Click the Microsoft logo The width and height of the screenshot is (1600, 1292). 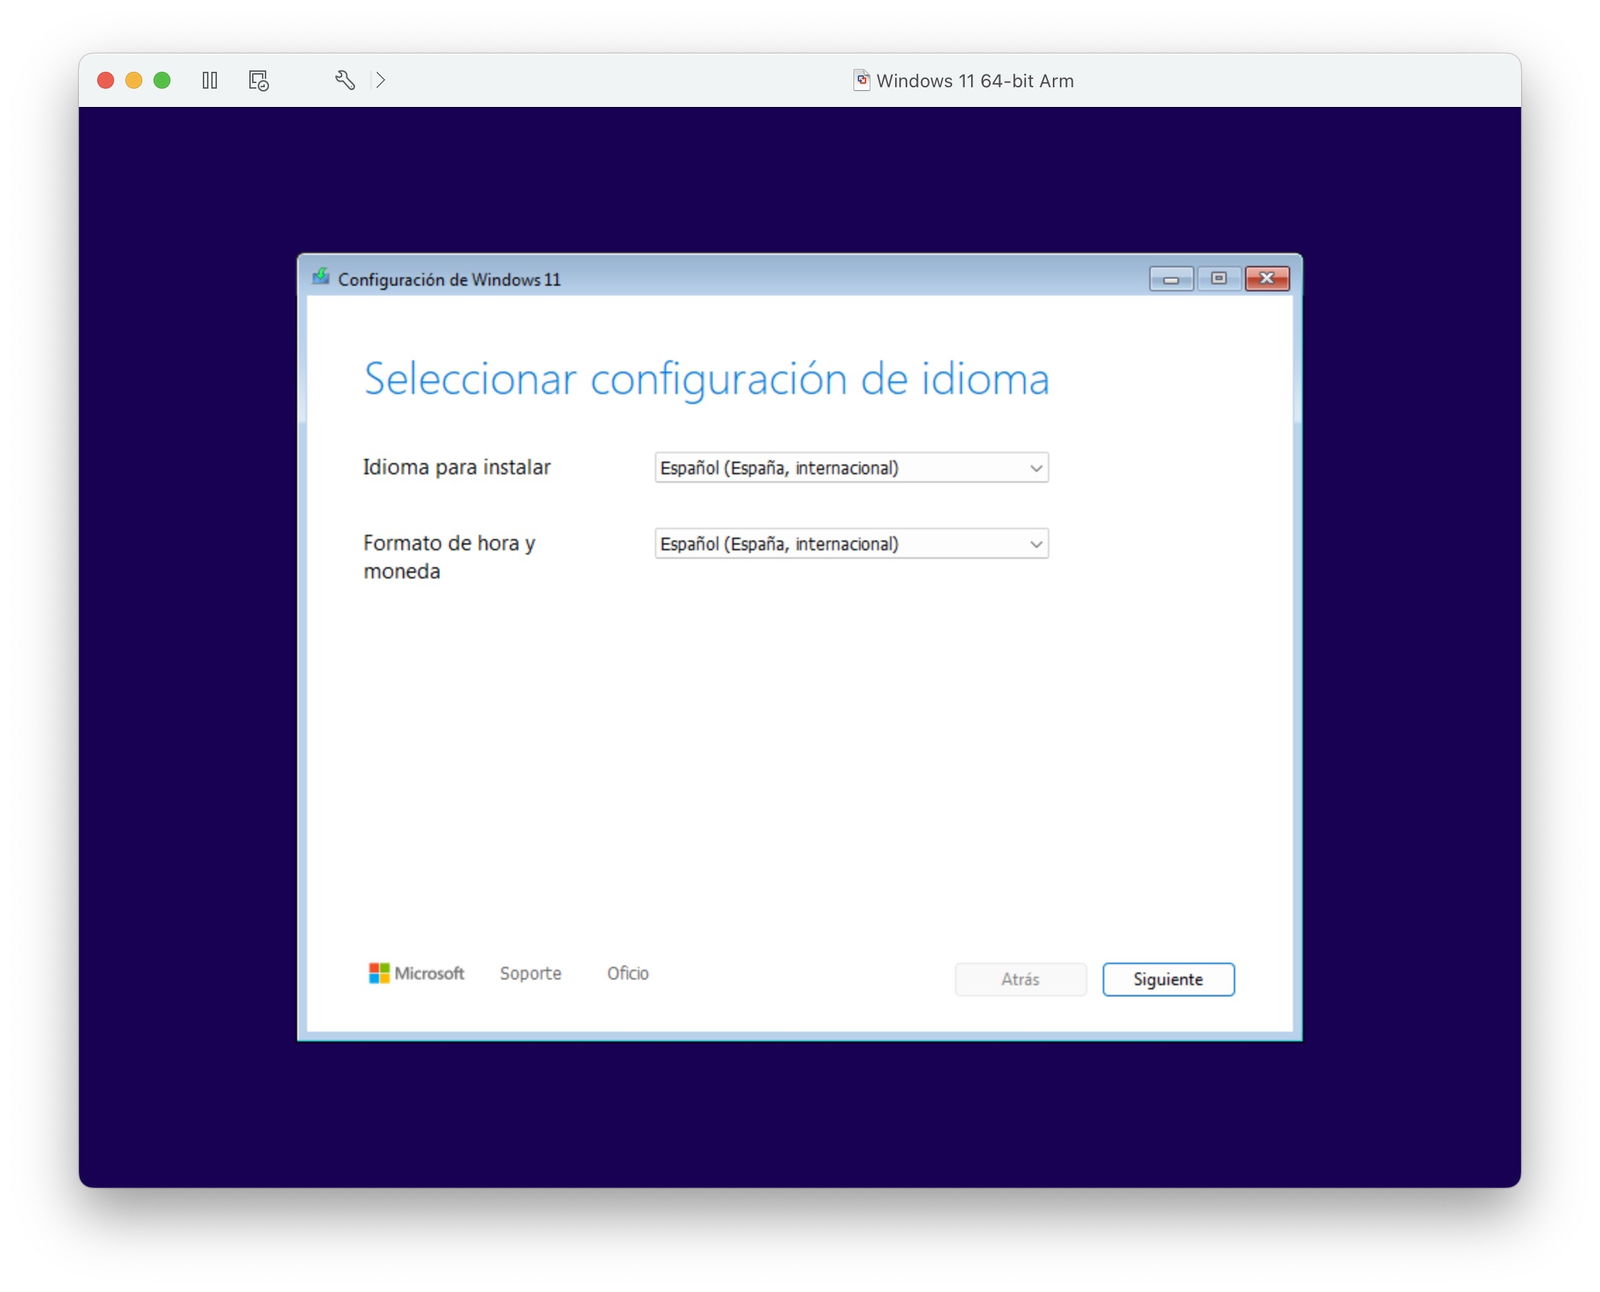pyautogui.click(x=417, y=973)
